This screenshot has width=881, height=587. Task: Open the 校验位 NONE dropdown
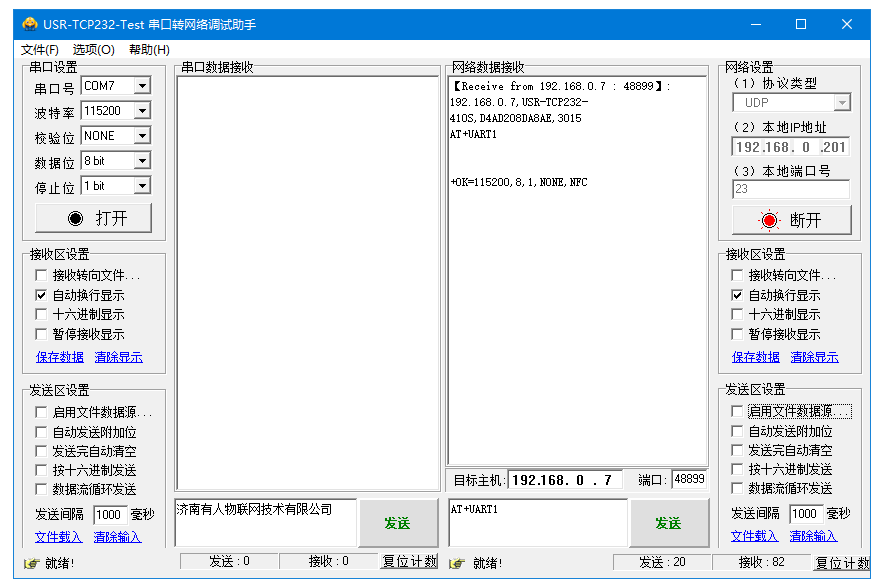pos(141,136)
